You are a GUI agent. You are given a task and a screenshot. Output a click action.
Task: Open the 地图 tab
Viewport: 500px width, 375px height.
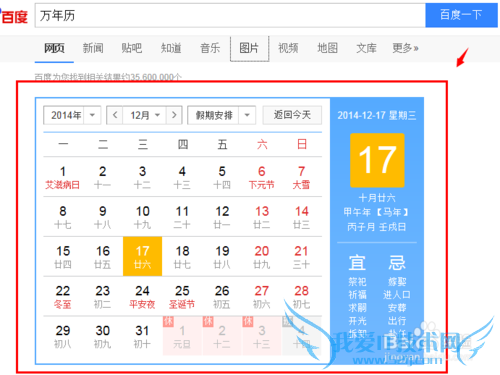[327, 48]
